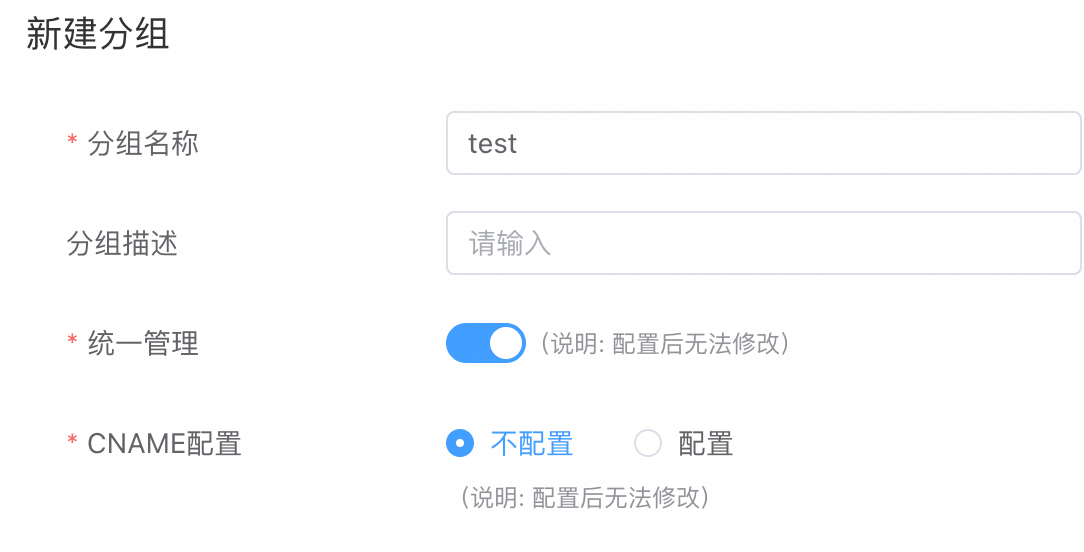Click the 分组名称 field label

(x=143, y=143)
